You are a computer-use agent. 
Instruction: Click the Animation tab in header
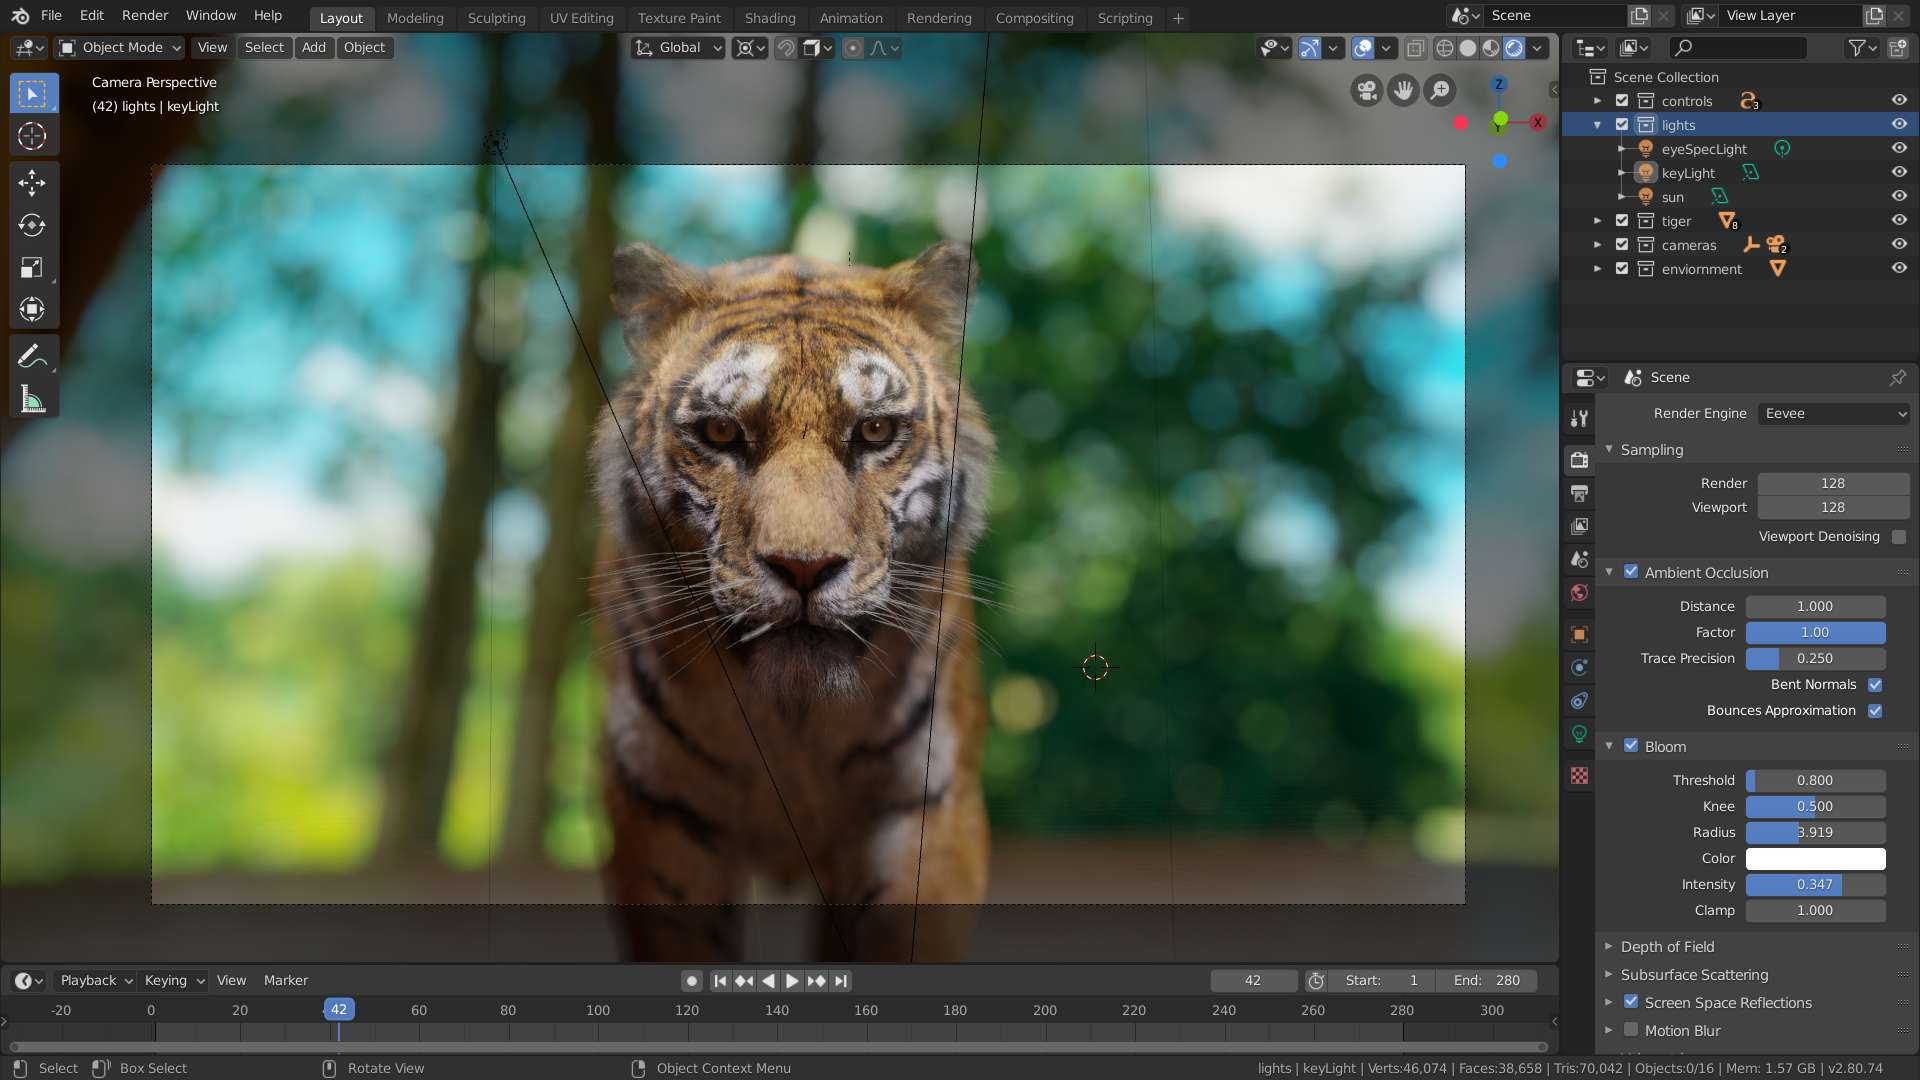coord(851,18)
